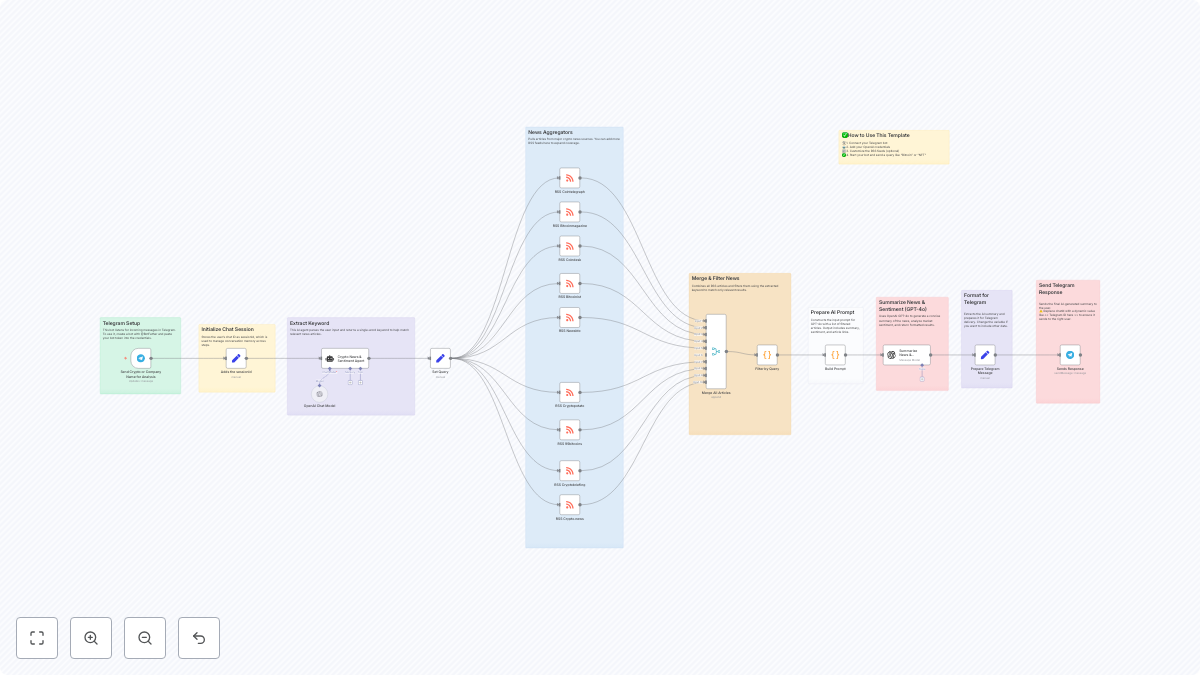Fit the workflow to the screen

(x=37, y=638)
